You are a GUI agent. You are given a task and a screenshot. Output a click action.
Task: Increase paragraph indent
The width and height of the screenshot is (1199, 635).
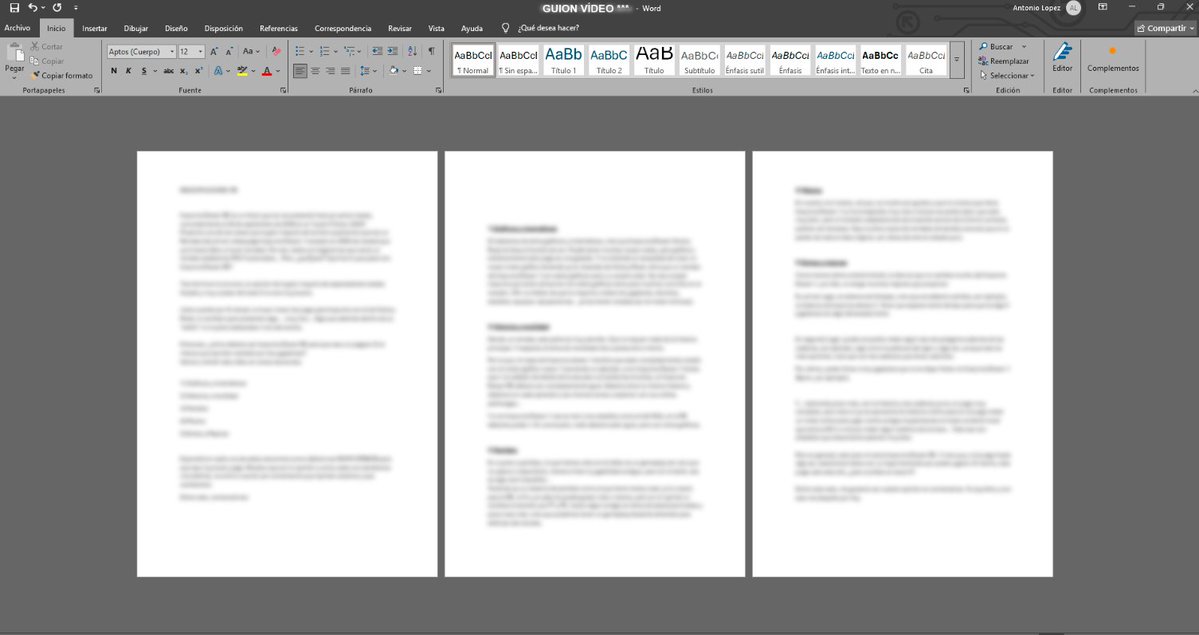pyautogui.click(x=392, y=51)
